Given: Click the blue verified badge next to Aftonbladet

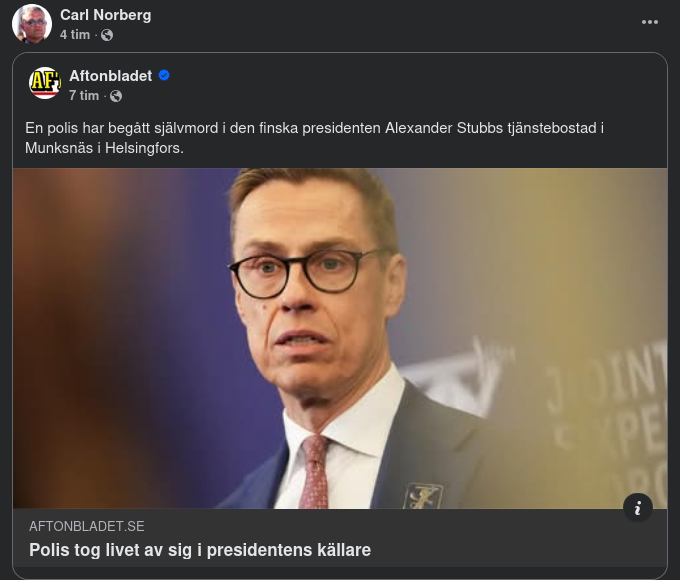Looking at the screenshot, I should click(164, 76).
